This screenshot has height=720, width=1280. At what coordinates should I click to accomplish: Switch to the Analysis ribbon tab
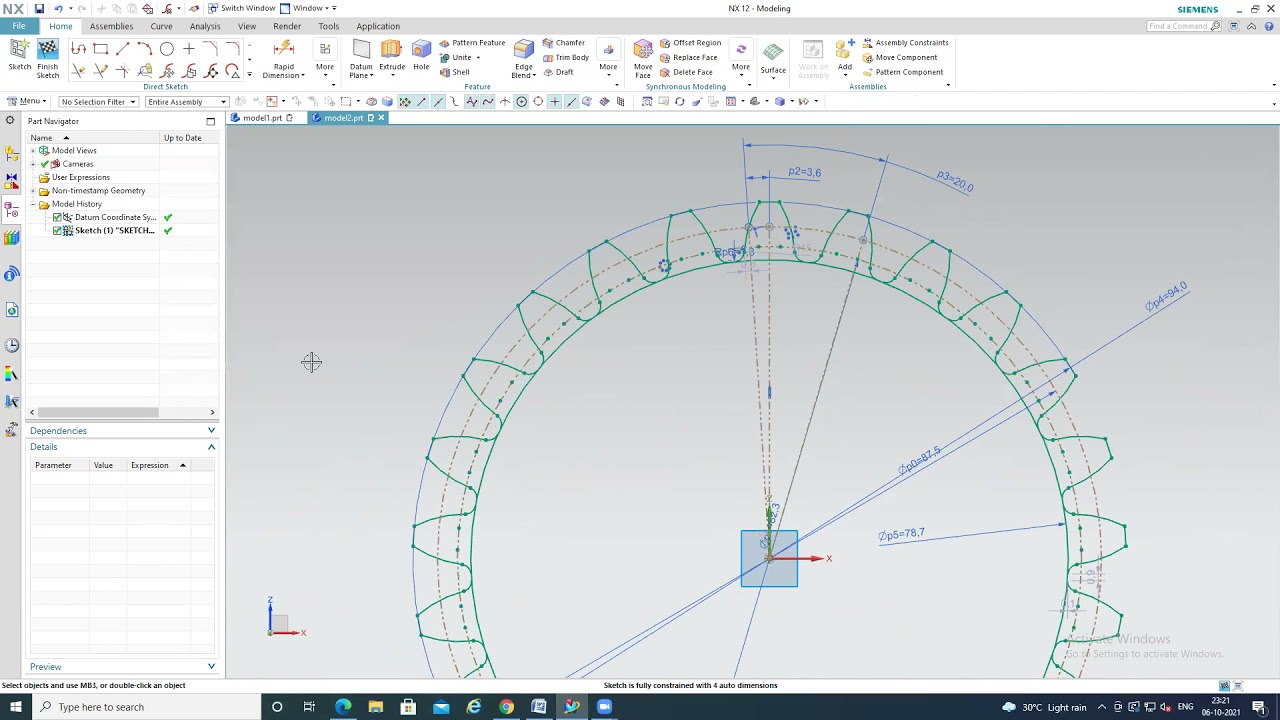click(x=205, y=26)
